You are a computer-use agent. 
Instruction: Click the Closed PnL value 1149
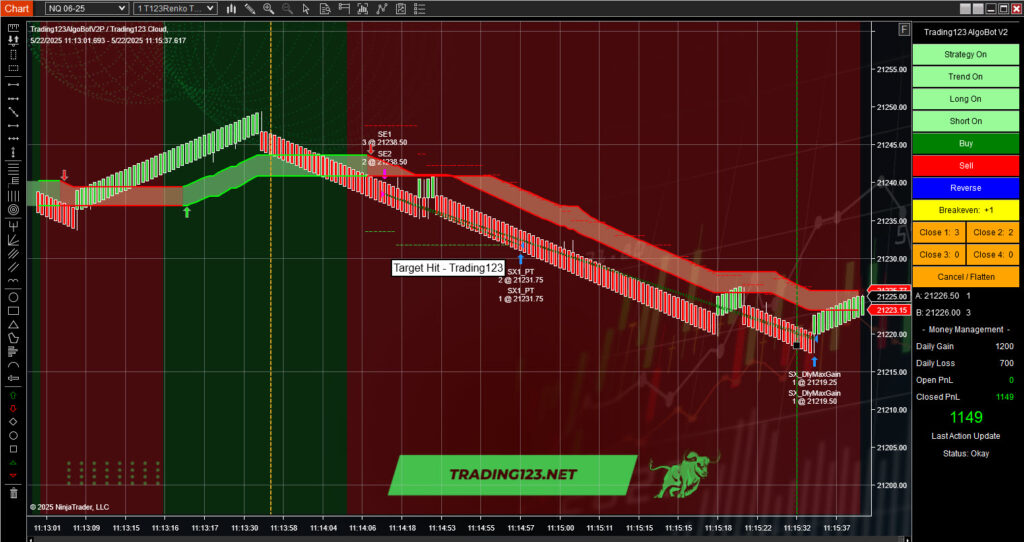tap(1004, 397)
